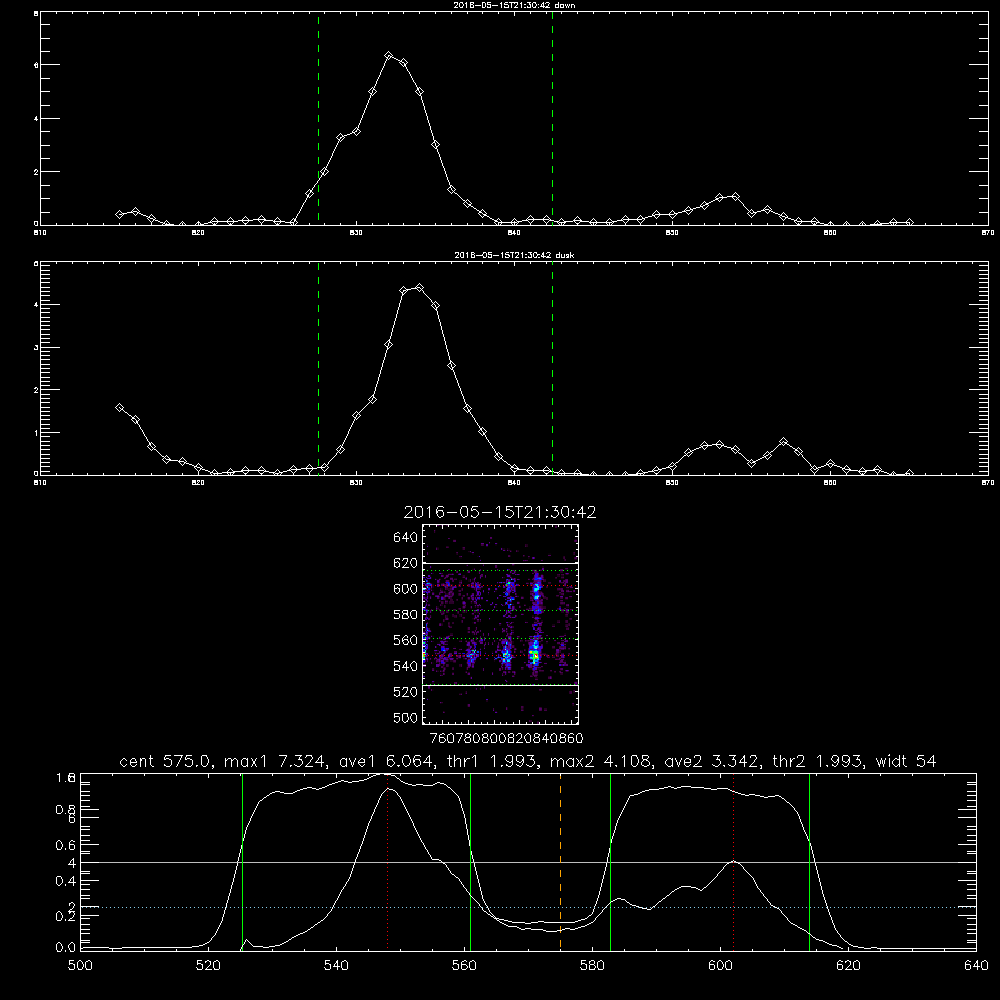Click heatmap y-axis label 520
The image size is (1000, 1000).
(x=406, y=692)
